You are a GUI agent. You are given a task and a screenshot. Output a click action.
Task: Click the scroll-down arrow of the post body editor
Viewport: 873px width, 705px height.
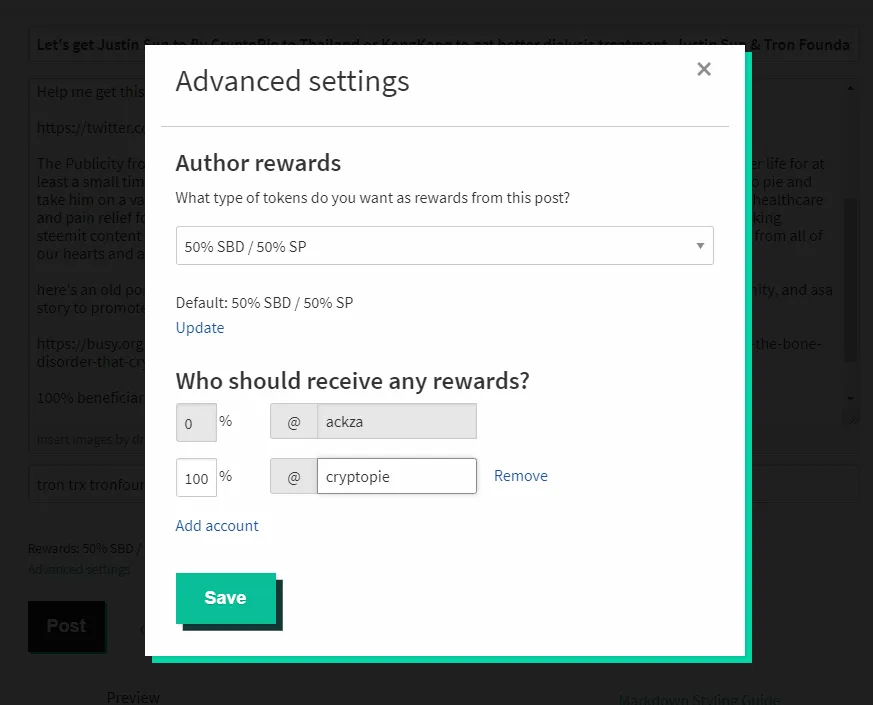tap(850, 398)
